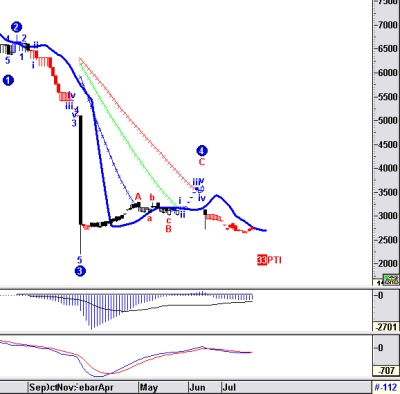Screen dimensions: 400x394
Task: Click the 5000 price axis level
Action: pyautogui.click(x=388, y=120)
